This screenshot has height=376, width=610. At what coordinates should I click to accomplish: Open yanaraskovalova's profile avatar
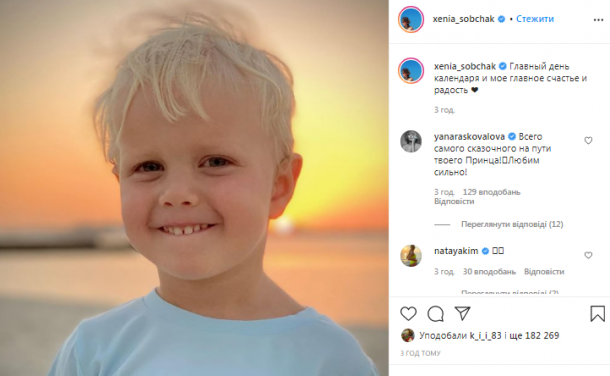coord(411,141)
